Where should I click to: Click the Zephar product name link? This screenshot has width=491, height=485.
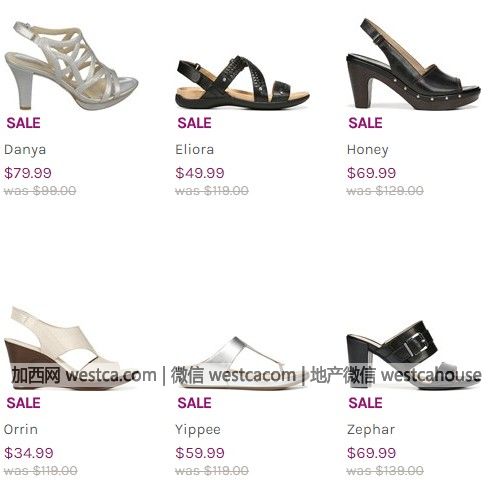371,430
